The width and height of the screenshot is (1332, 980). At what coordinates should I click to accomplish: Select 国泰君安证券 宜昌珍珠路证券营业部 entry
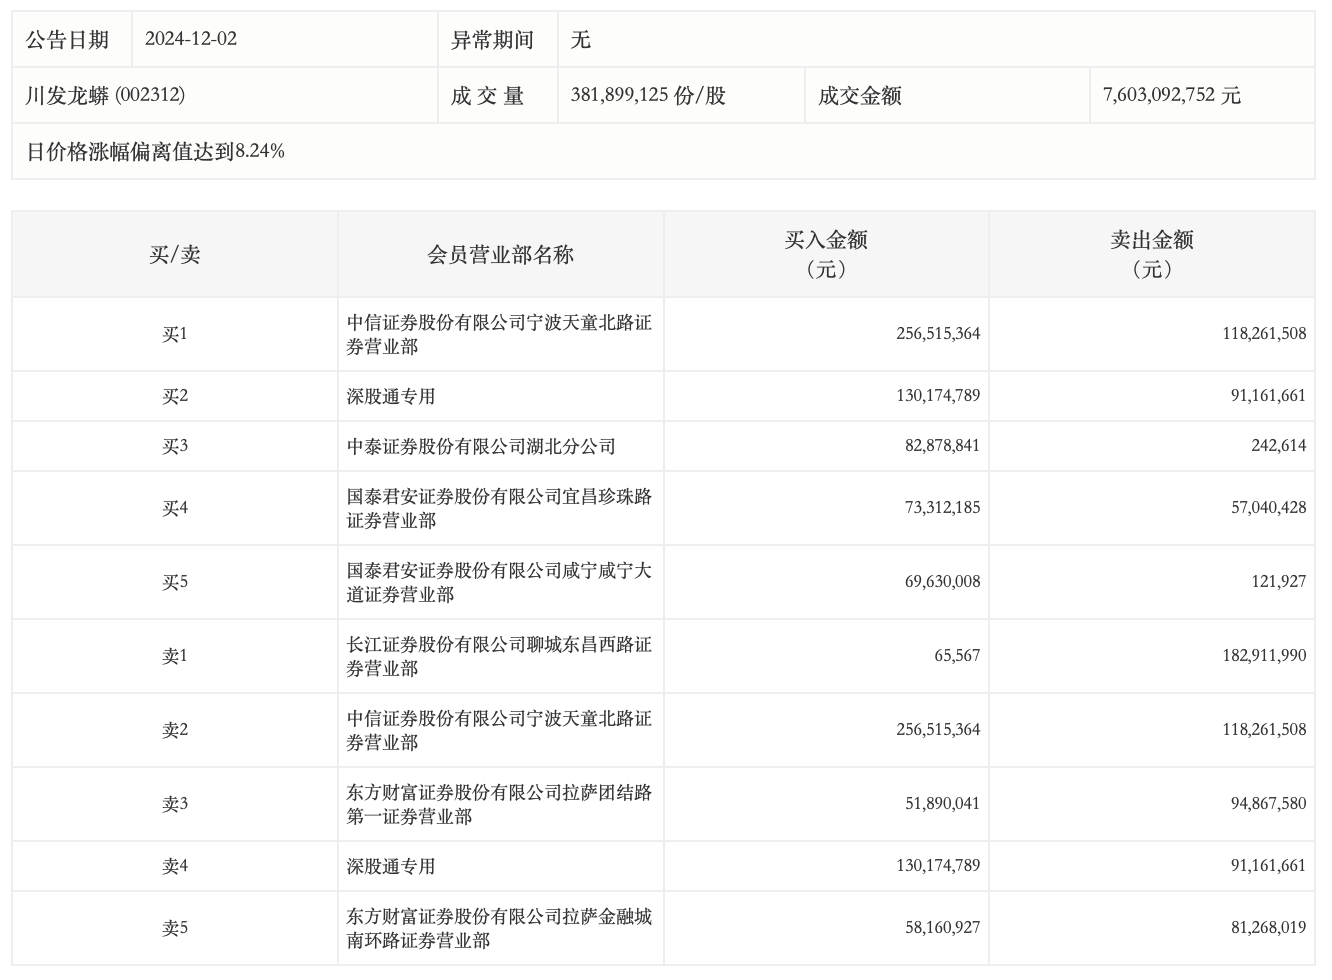coord(499,508)
